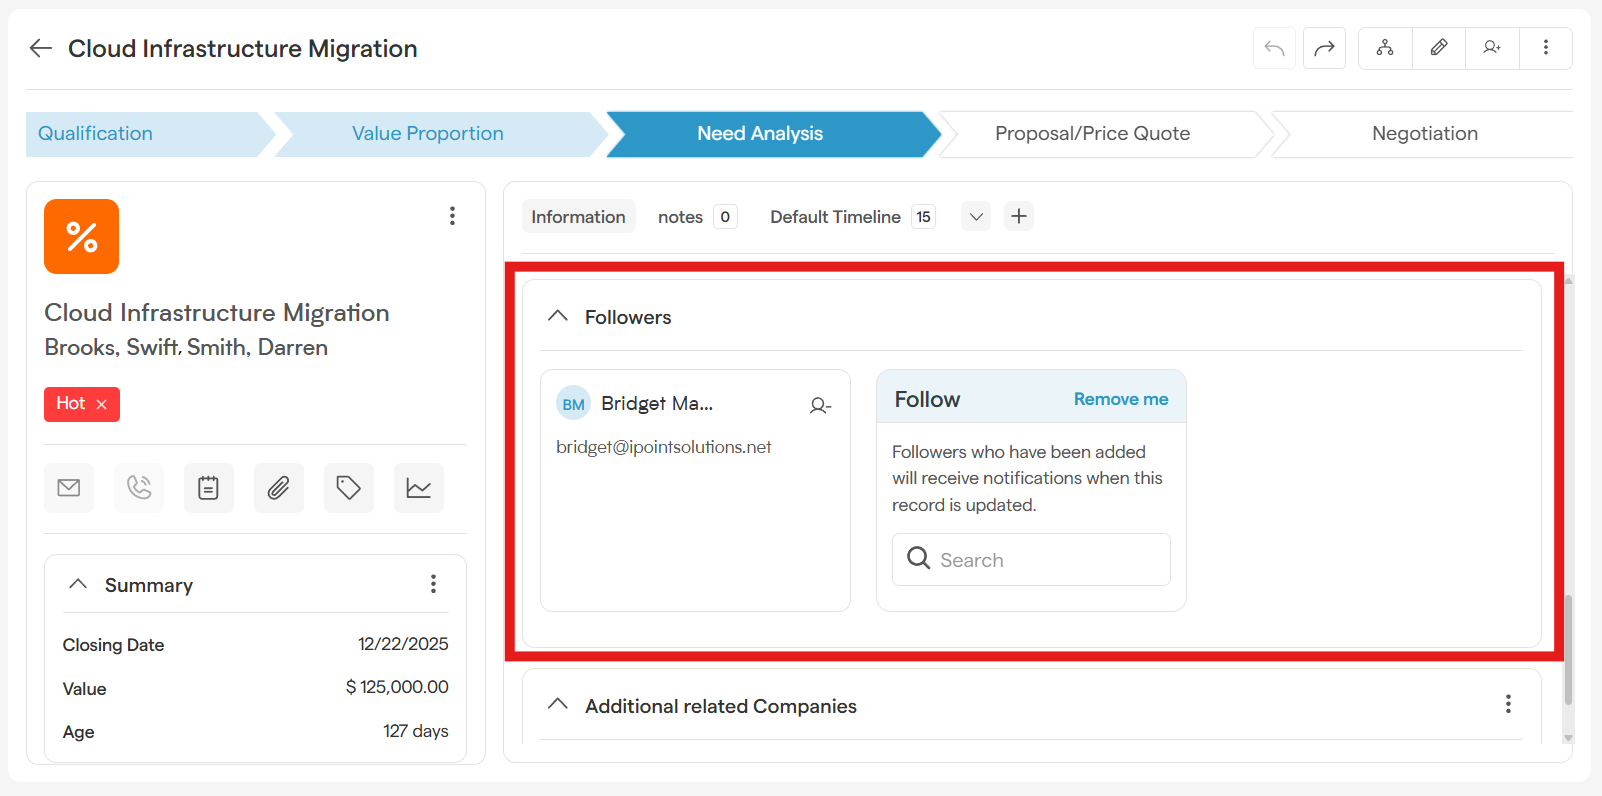This screenshot has height=796, width=1602.
Task: Collapse Additional related Companies section
Action: [558, 705]
